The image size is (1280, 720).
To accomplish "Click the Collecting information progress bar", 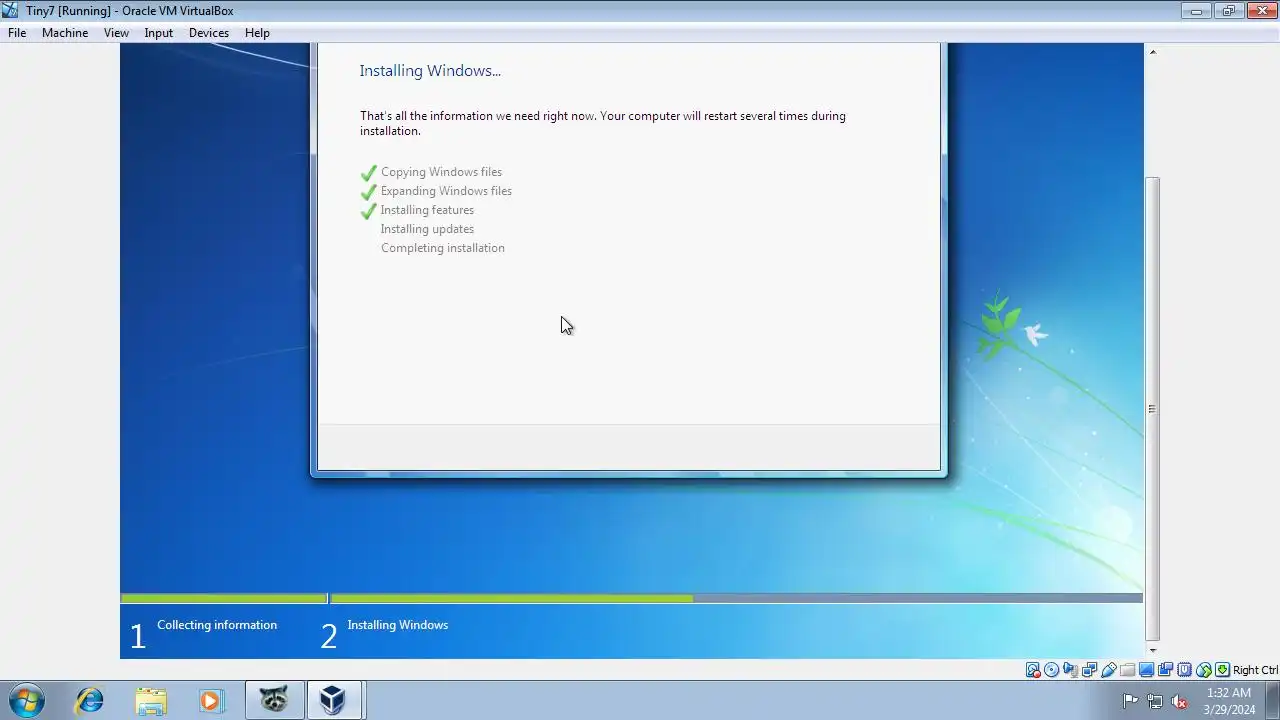I will pos(224,598).
